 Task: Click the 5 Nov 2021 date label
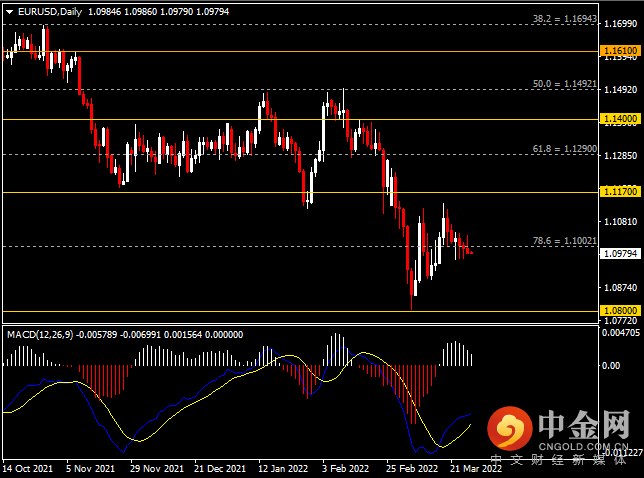pyautogui.click(x=90, y=469)
